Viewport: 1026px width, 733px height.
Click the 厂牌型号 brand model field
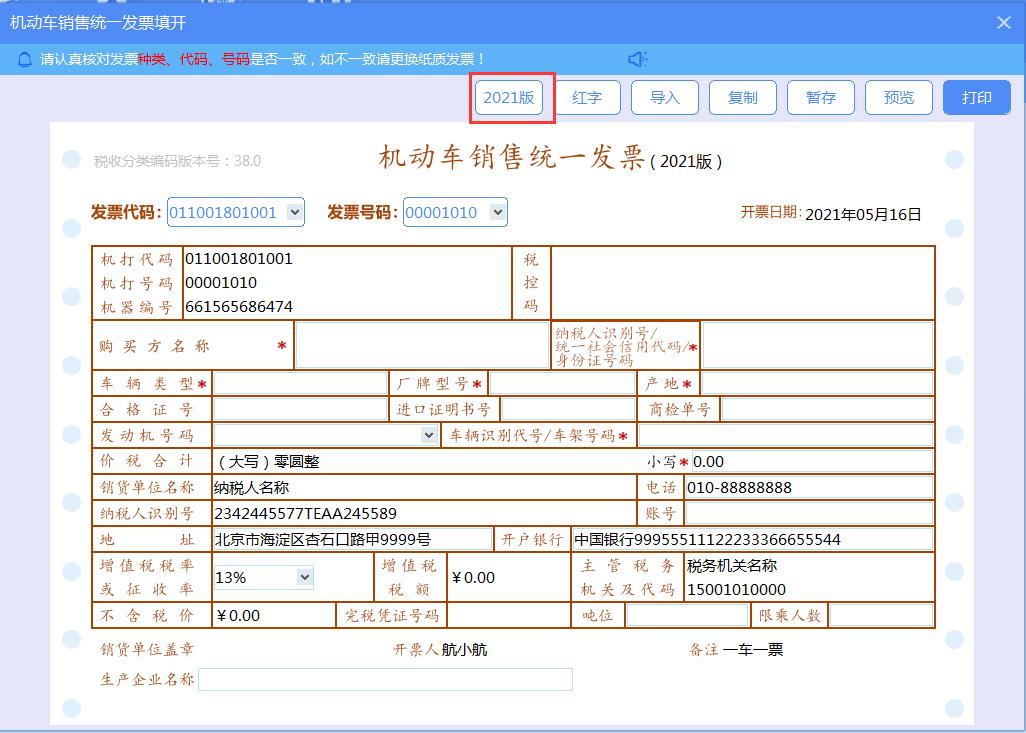coord(565,382)
